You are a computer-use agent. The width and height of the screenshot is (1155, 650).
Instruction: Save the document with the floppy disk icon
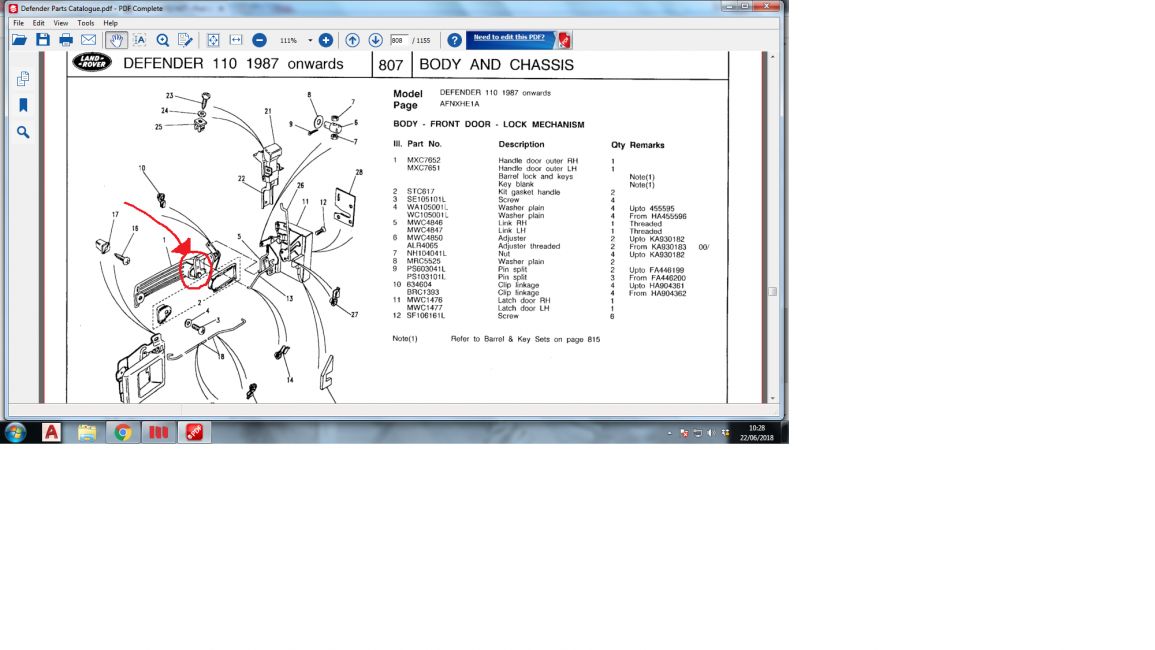43,40
